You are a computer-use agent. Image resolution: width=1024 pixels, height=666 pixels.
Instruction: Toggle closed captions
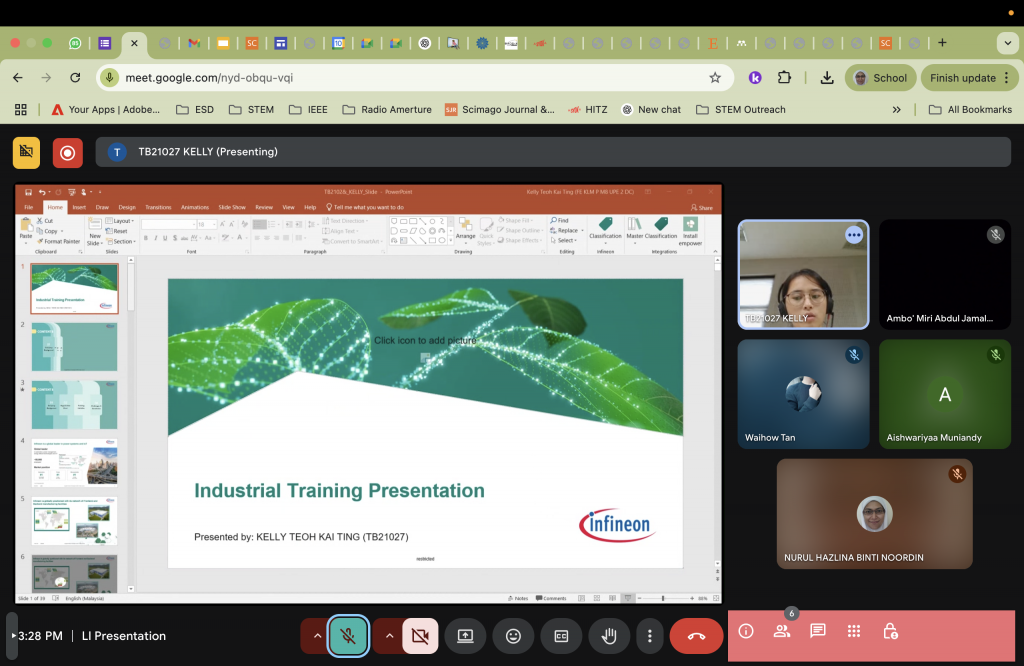point(561,635)
